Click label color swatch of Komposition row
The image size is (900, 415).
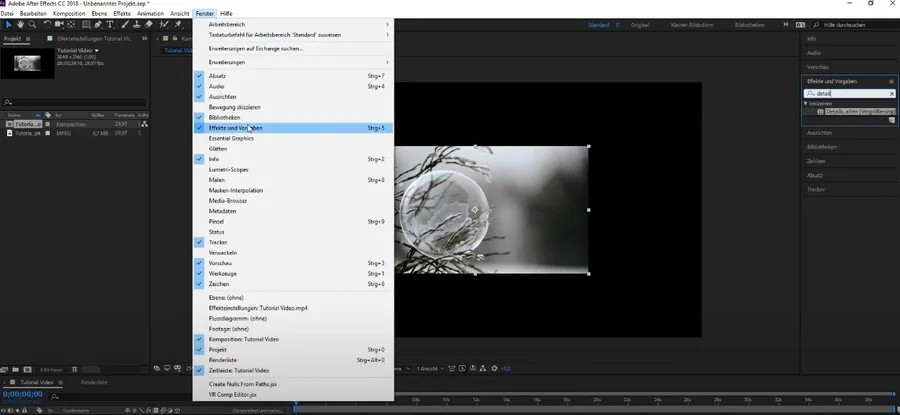click(48, 124)
